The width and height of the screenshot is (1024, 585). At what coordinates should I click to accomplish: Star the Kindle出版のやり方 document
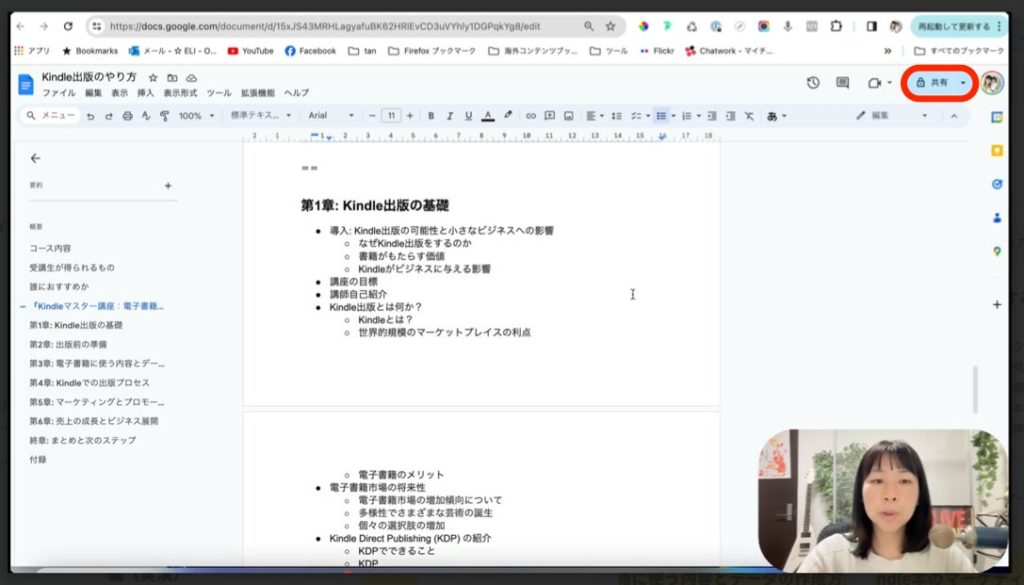pos(153,77)
